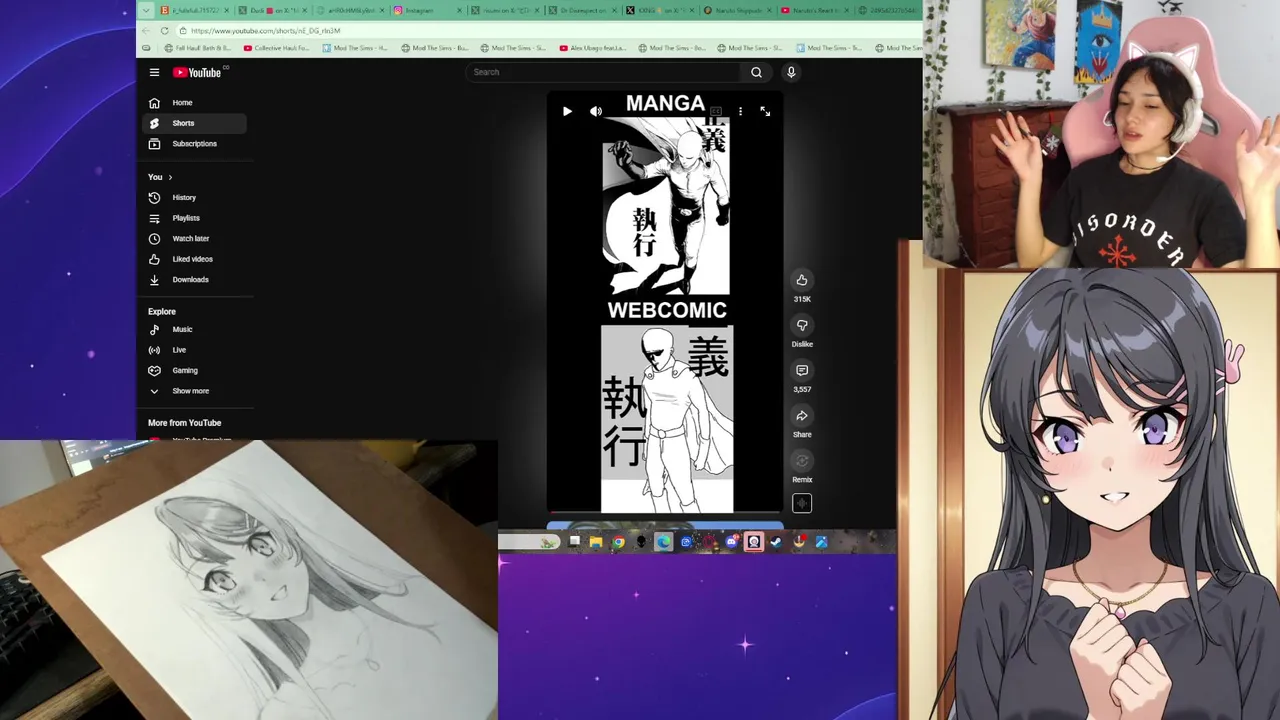Viewport: 1280px width, 720px height.
Task: Open Downloads
Action: 195,279
